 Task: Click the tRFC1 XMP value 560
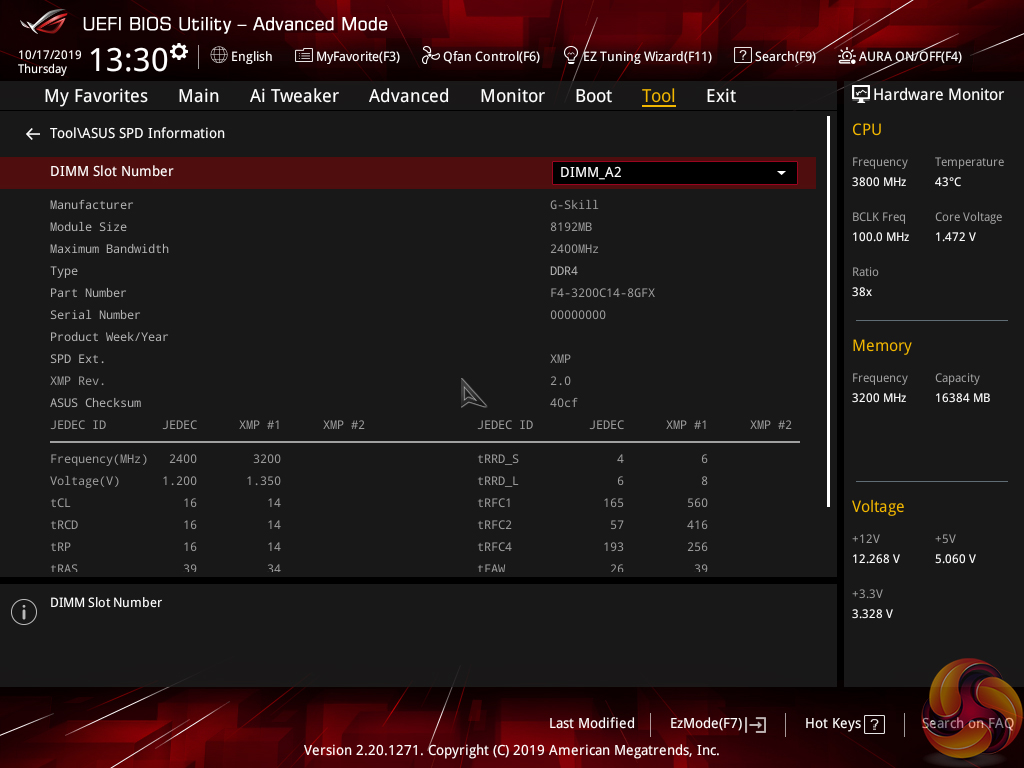point(697,503)
